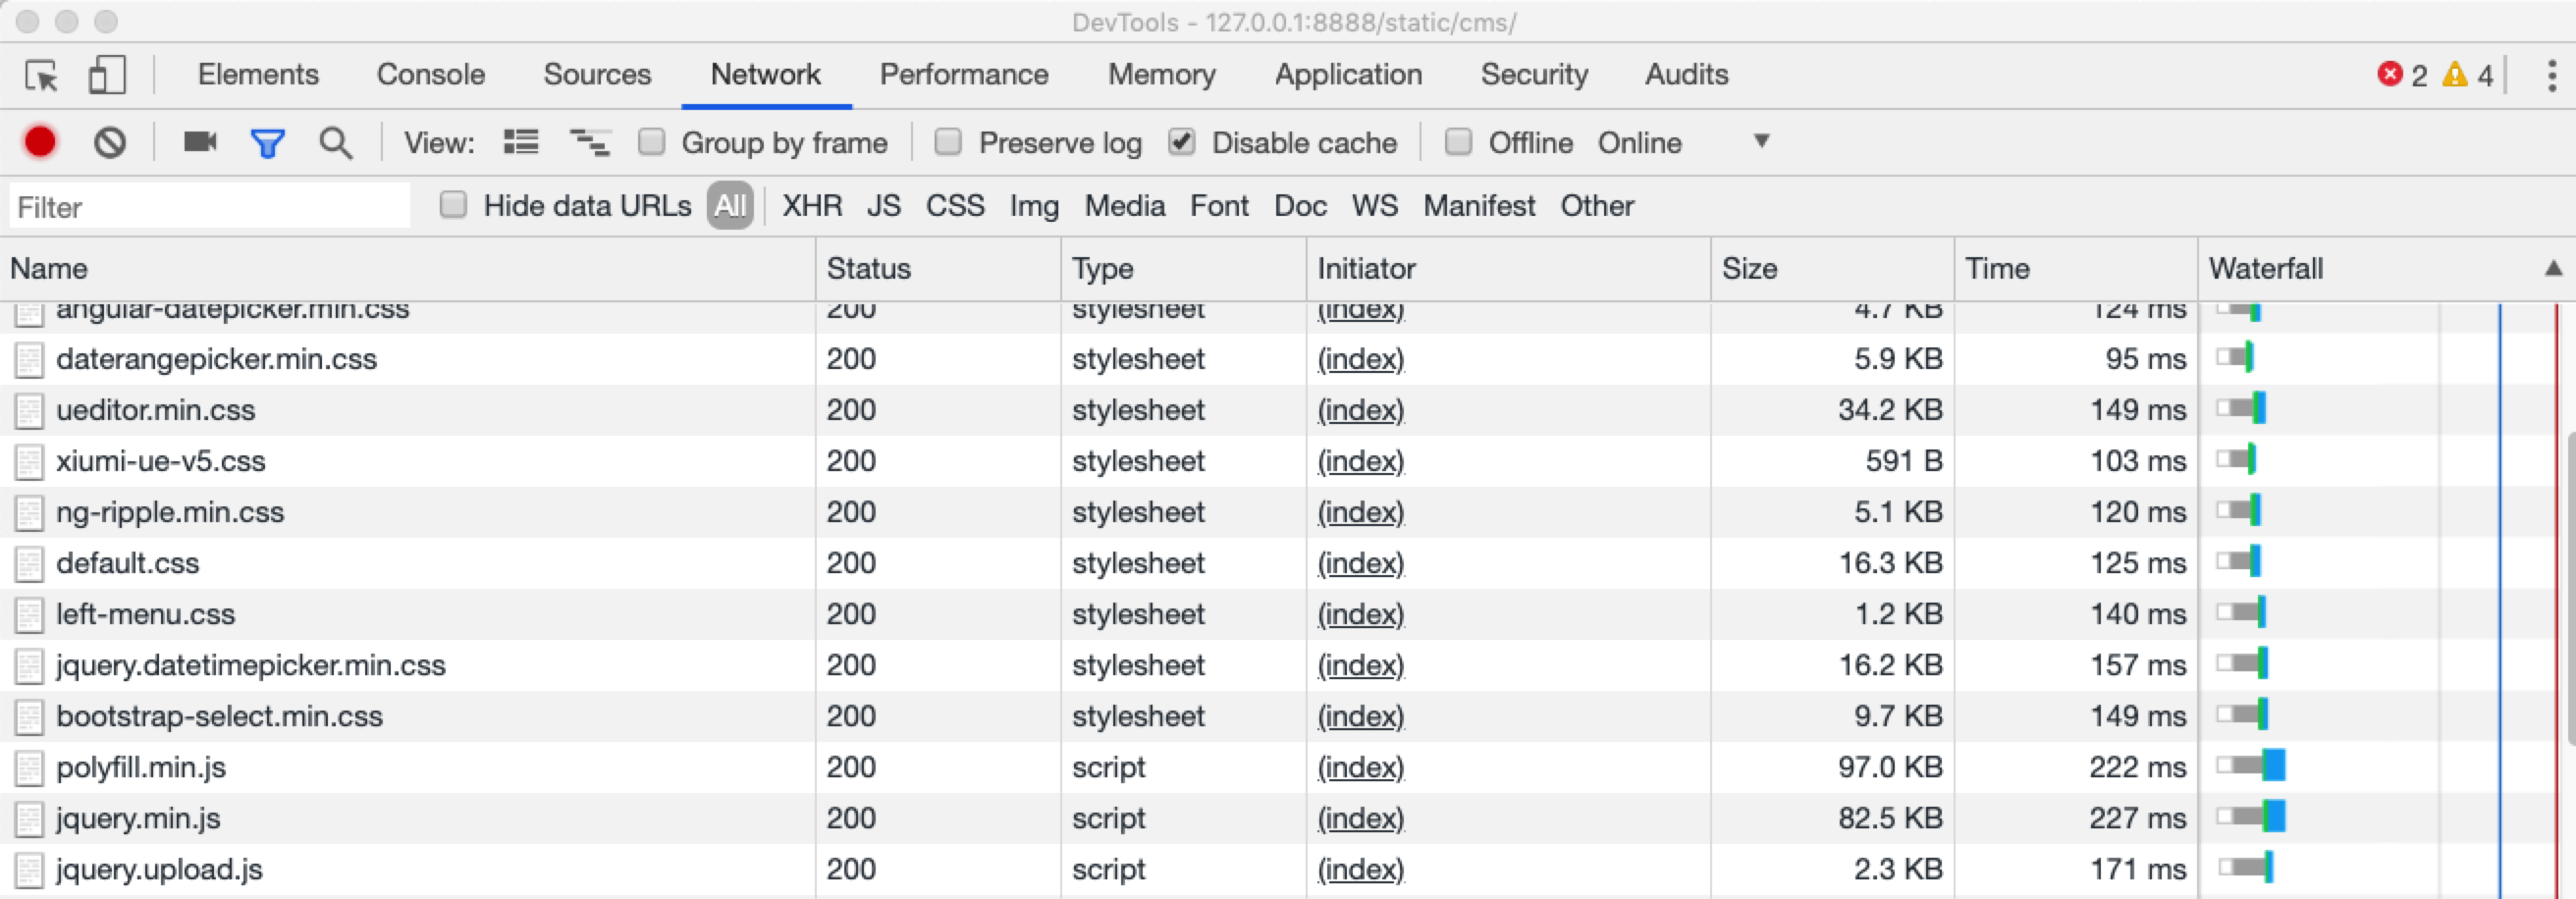Toggle the device toolbar icon
This screenshot has width=2576, height=899.
pos(107,76)
